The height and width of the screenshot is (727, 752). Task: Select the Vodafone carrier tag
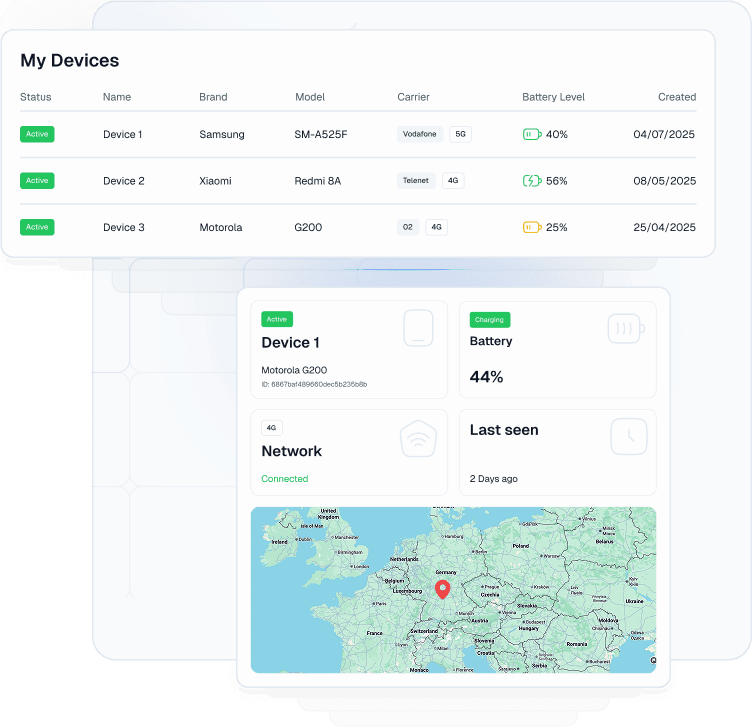[420, 134]
